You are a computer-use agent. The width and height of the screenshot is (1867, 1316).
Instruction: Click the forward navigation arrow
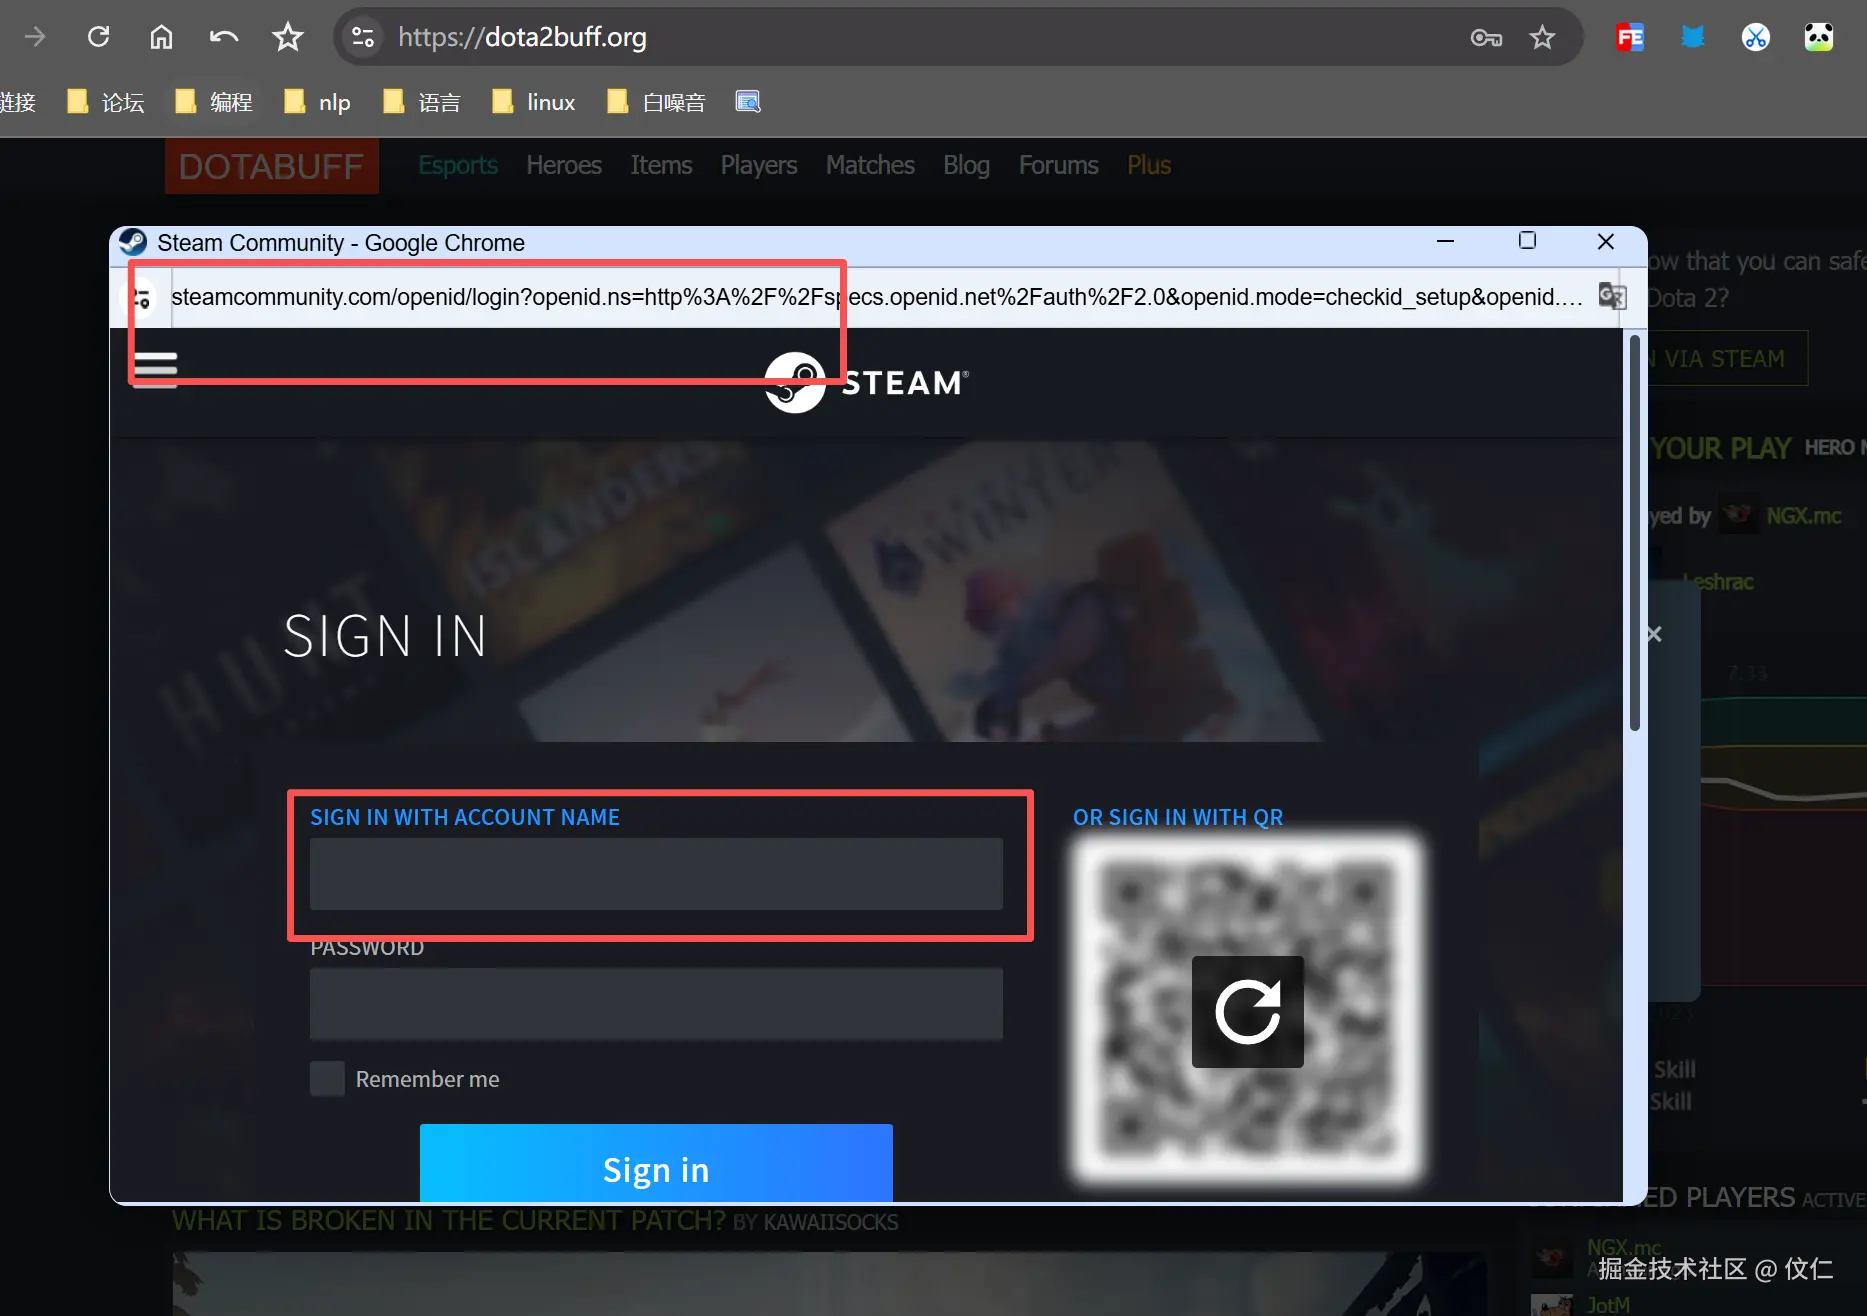coord(35,38)
